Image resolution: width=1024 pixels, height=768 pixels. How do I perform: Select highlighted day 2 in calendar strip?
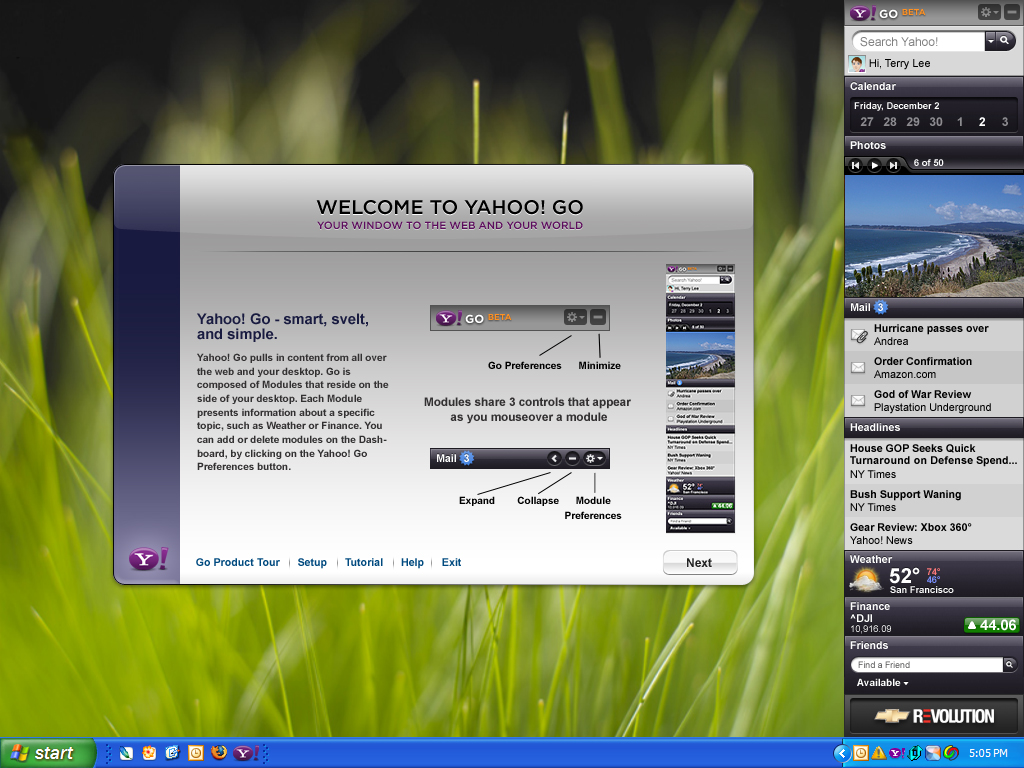coord(982,122)
